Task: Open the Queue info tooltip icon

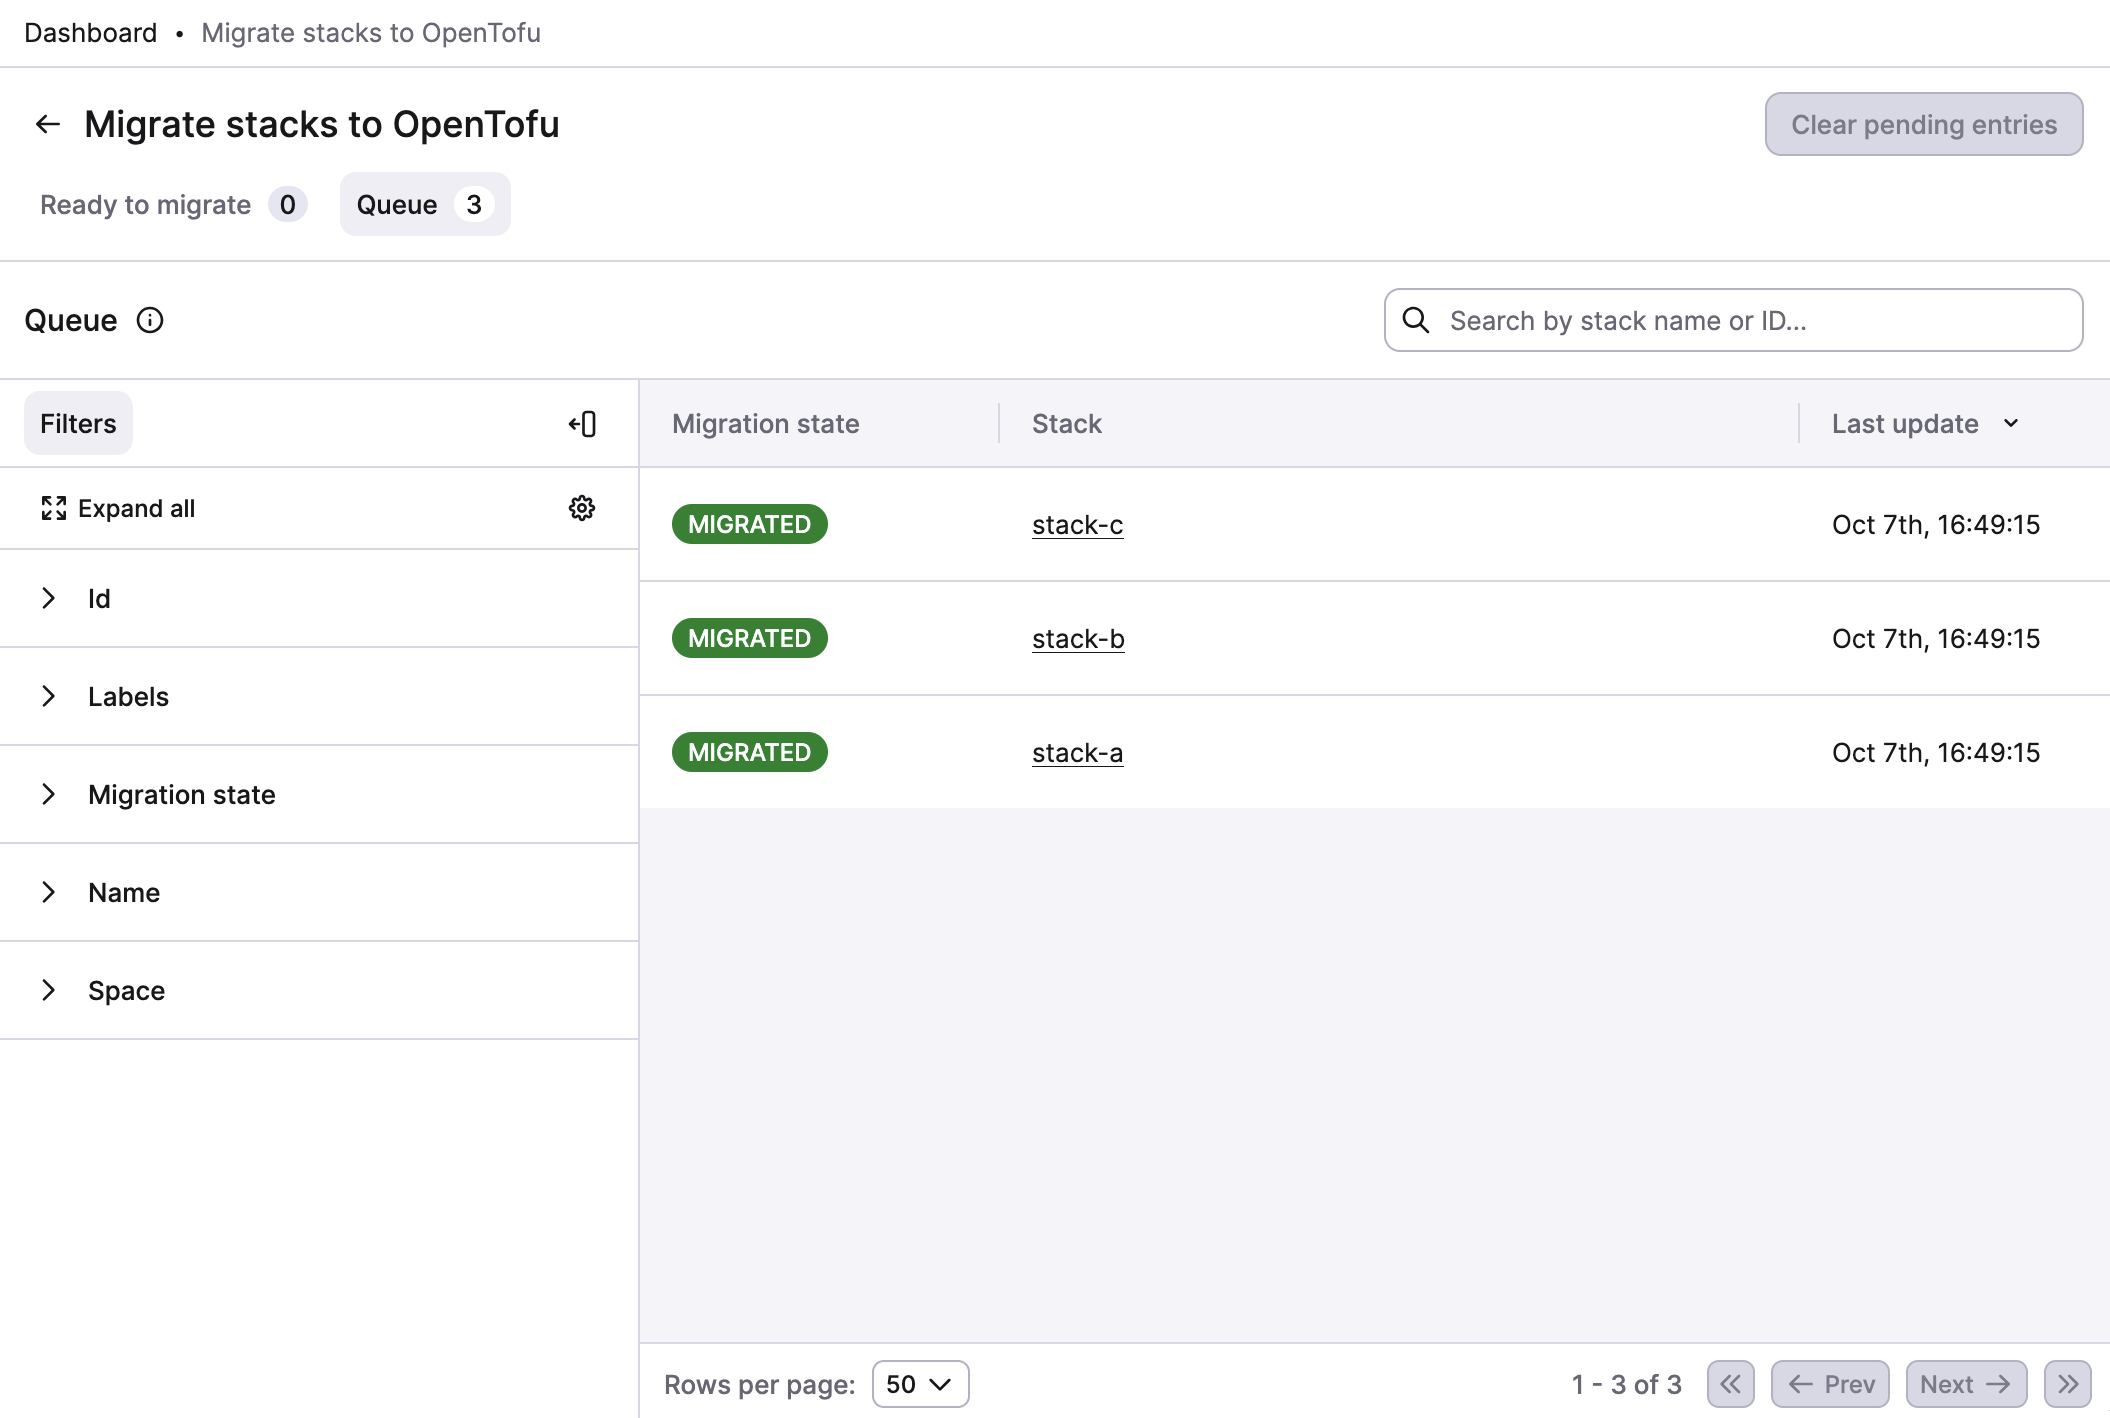Action: coord(150,320)
